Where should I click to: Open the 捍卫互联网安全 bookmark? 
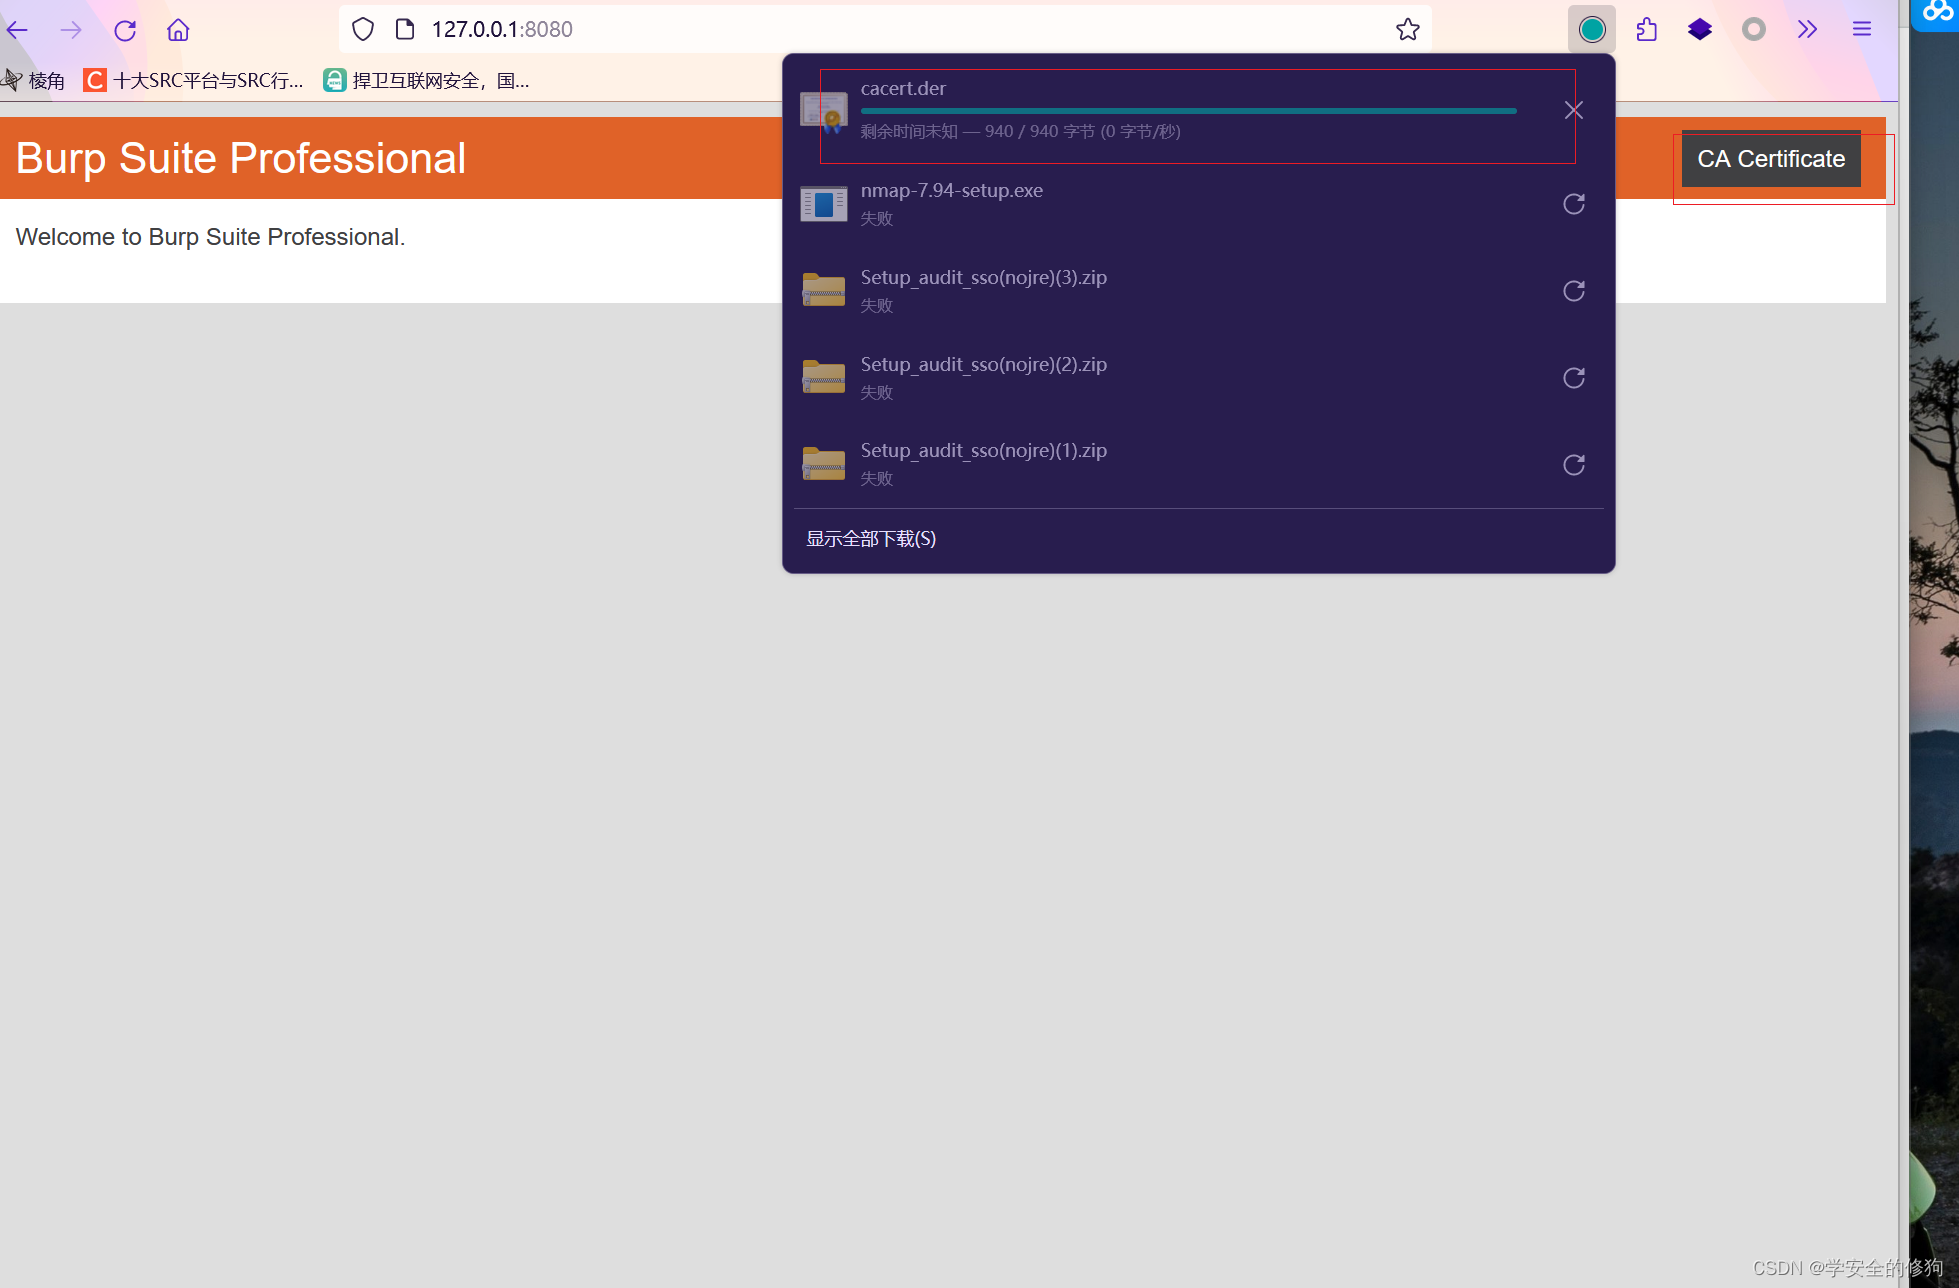click(427, 81)
